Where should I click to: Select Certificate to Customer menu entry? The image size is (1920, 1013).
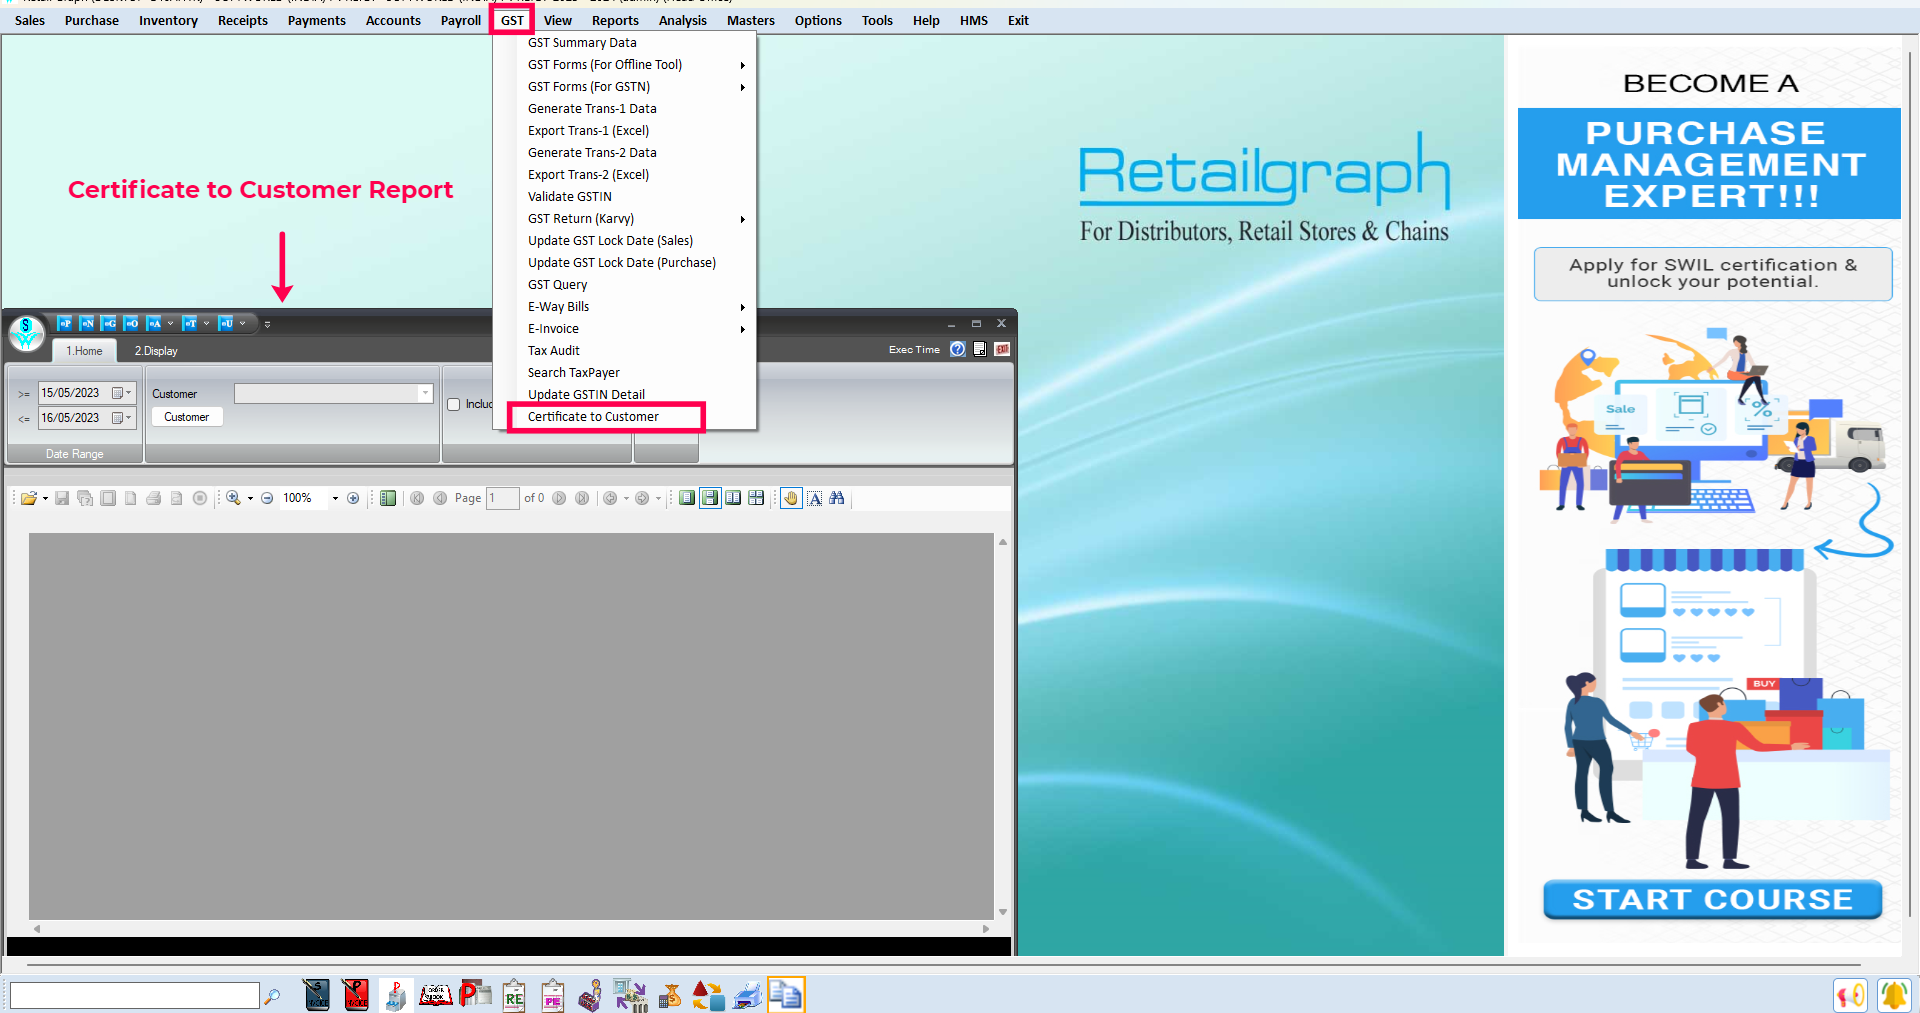tap(606, 417)
